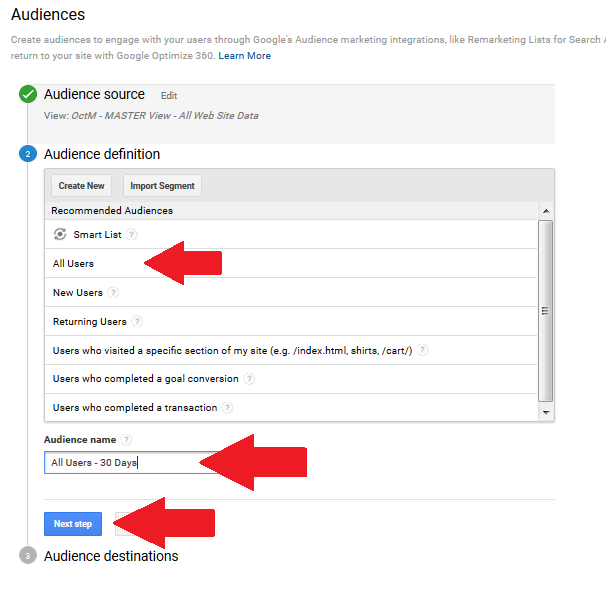Image resolution: width=606 pixels, height=589 pixels.
Task: Select the New Users audience
Action: [x=291, y=292]
